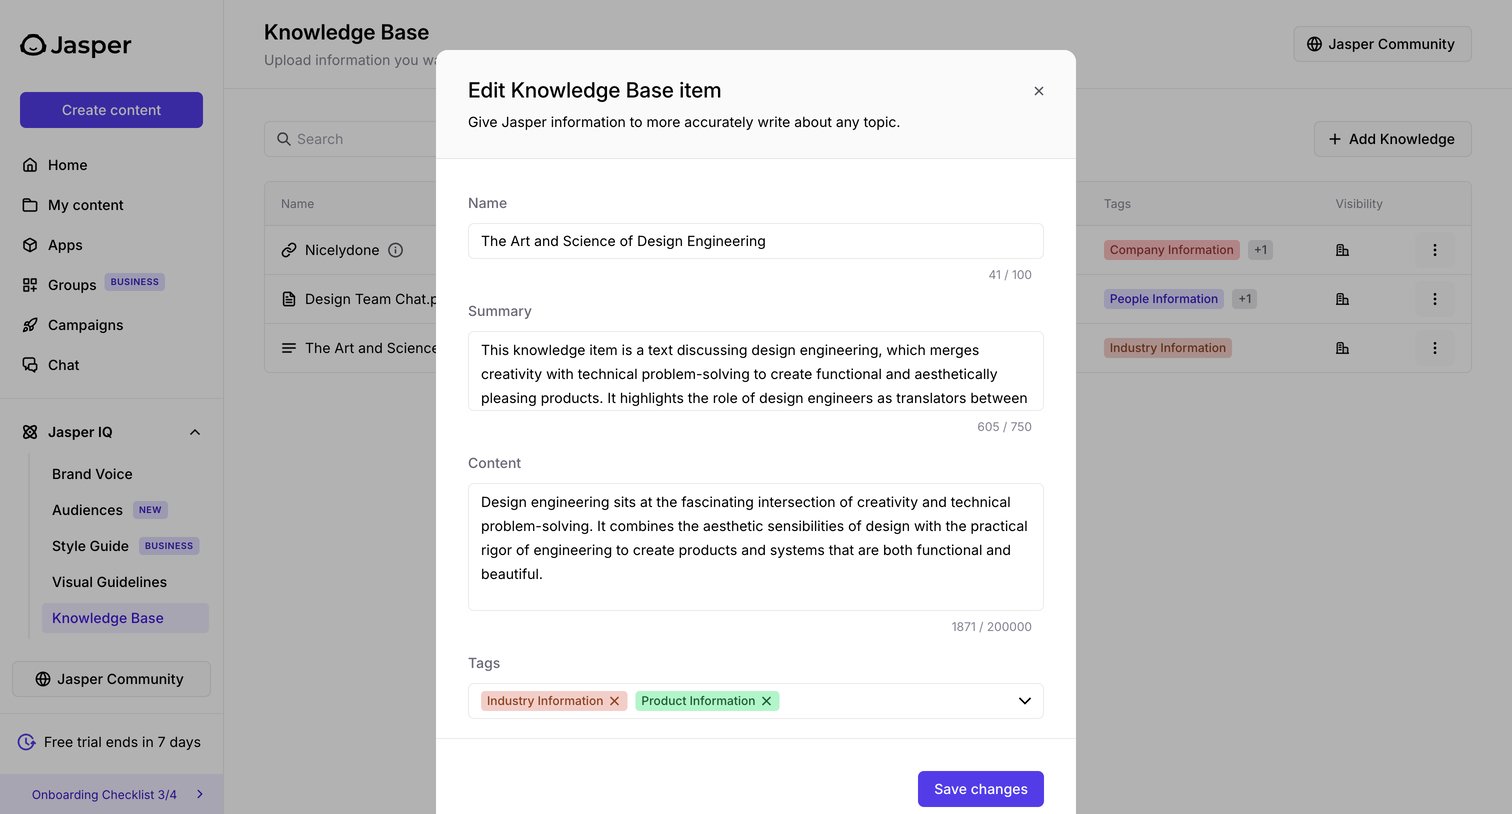Click the Campaigns rocket icon
The image size is (1512, 814).
click(x=30, y=325)
